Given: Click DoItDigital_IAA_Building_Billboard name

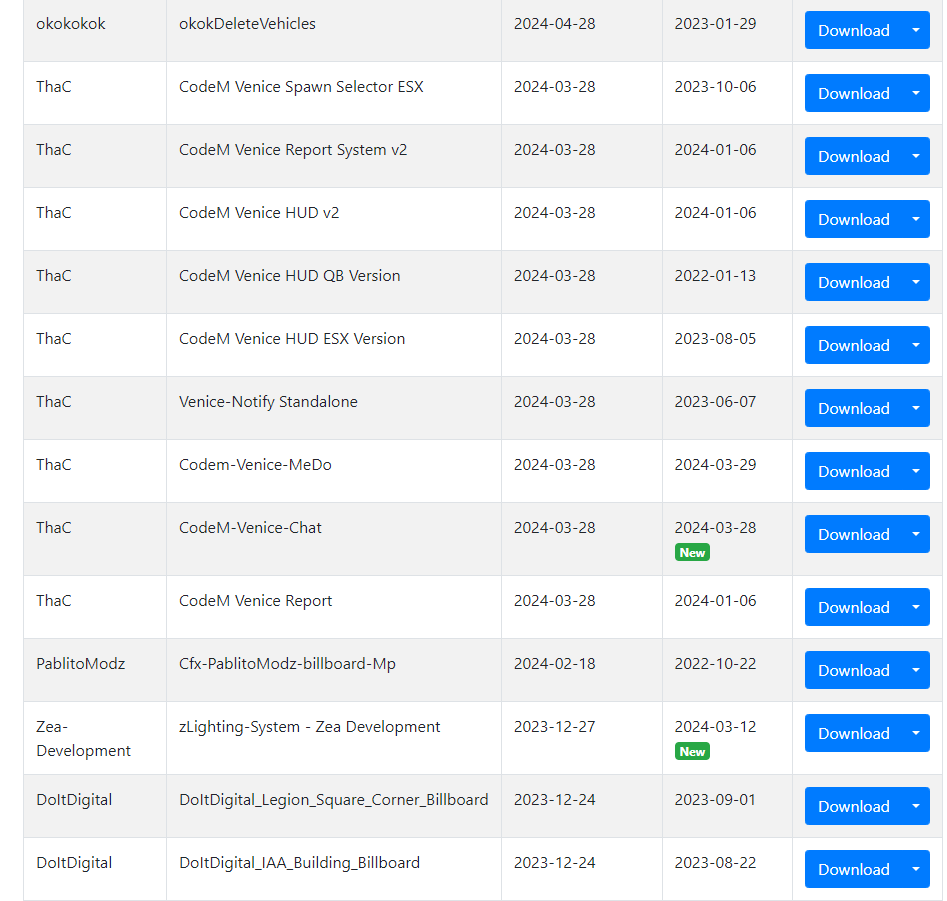Looking at the screenshot, I should point(299,862).
